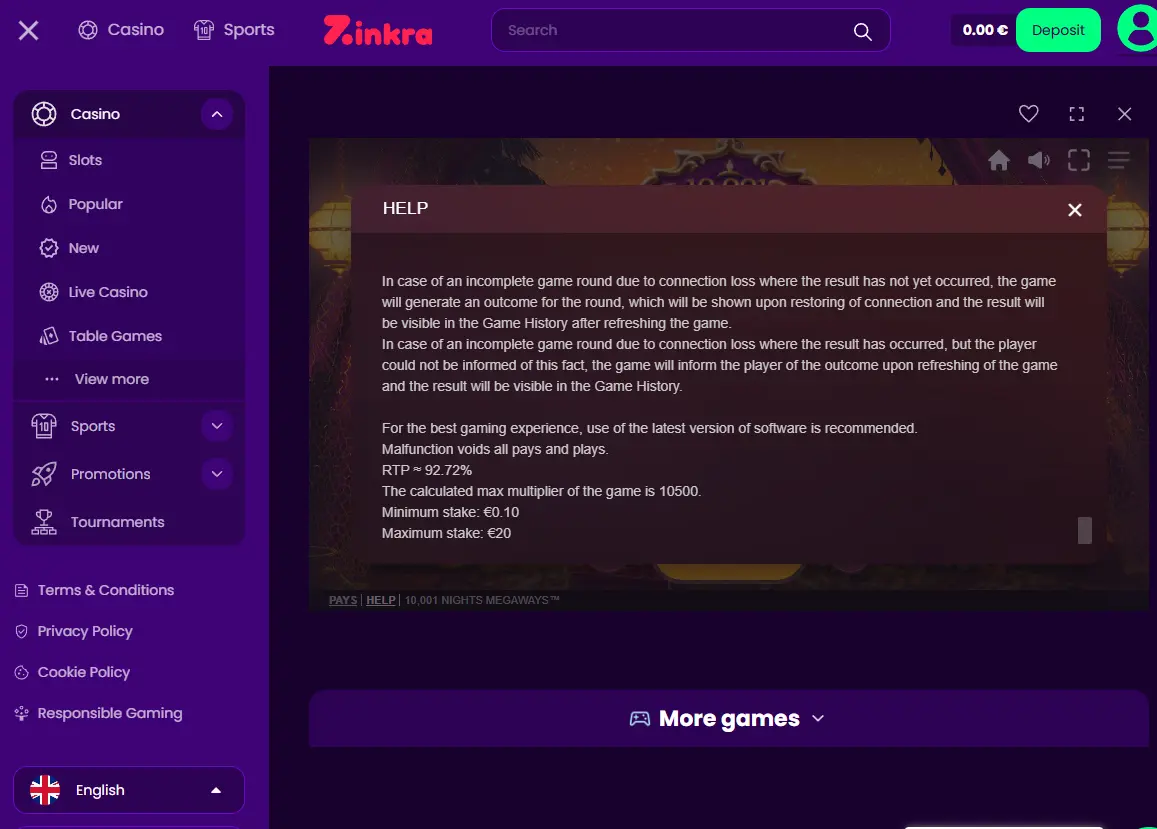Image resolution: width=1157 pixels, height=829 pixels.
Task: Collapse the Casino sidebar section
Action: [217, 114]
